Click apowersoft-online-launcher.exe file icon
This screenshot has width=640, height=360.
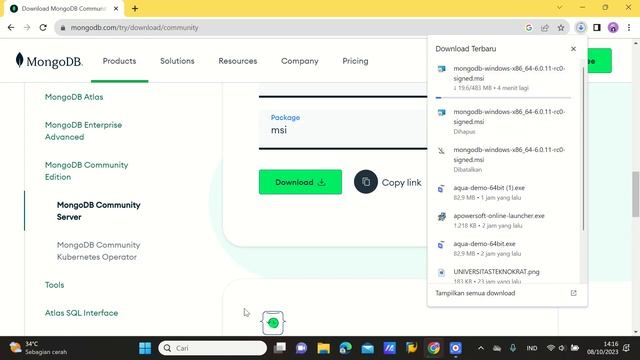pos(442,216)
